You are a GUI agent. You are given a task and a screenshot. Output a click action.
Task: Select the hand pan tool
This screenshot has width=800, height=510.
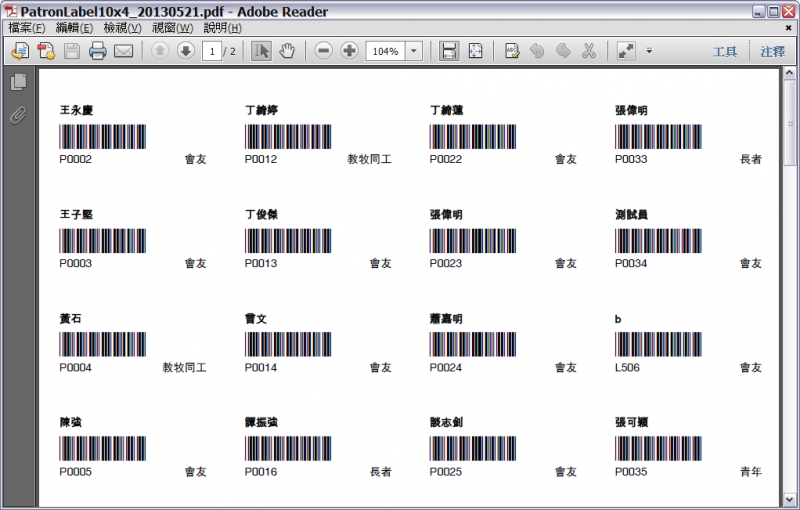click(x=287, y=51)
